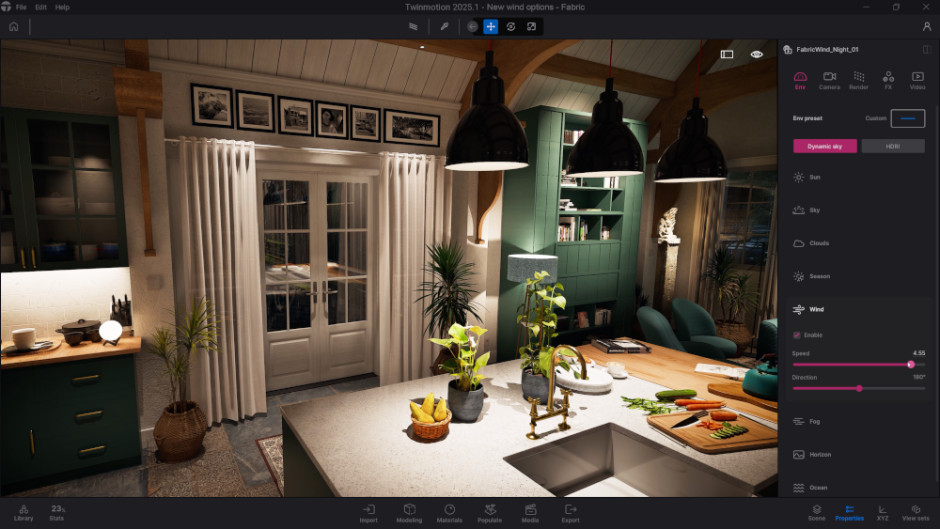The width and height of the screenshot is (940, 529).
Task: Open the Scene panel
Action: click(x=817, y=512)
